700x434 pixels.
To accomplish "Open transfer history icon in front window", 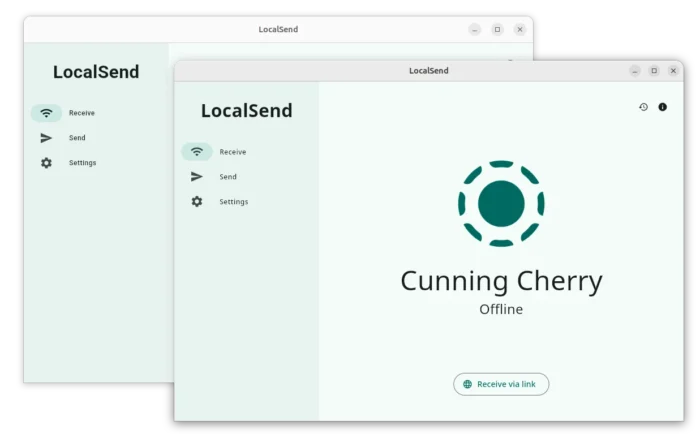I will coord(643,107).
